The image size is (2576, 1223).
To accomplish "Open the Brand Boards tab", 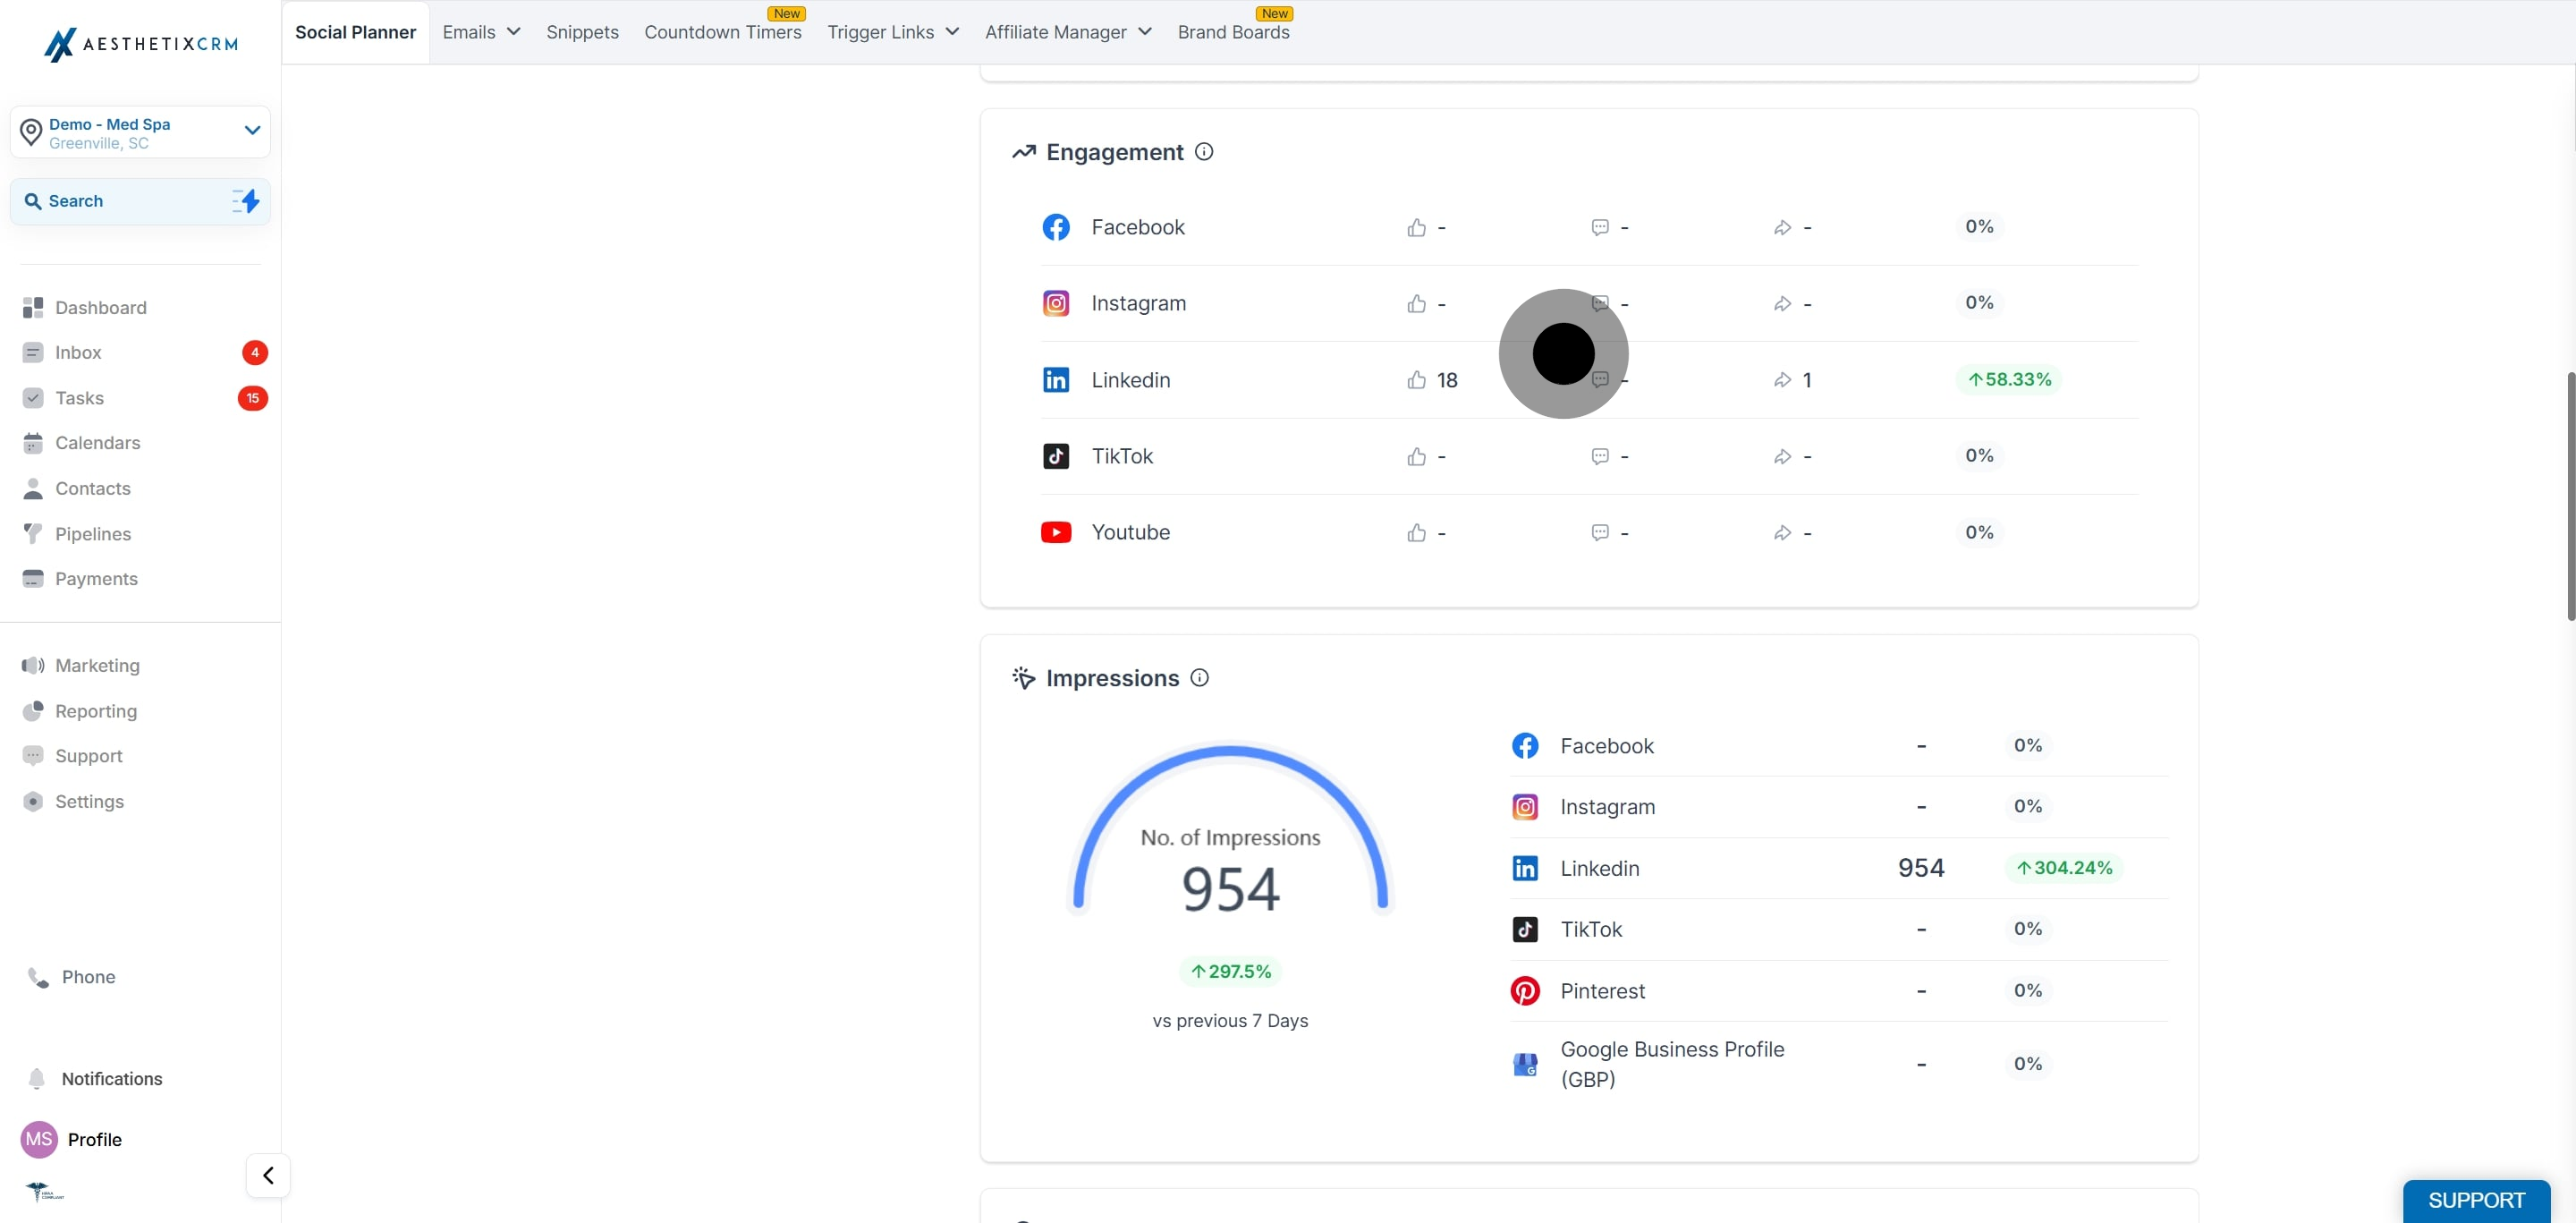I will coord(1233,32).
